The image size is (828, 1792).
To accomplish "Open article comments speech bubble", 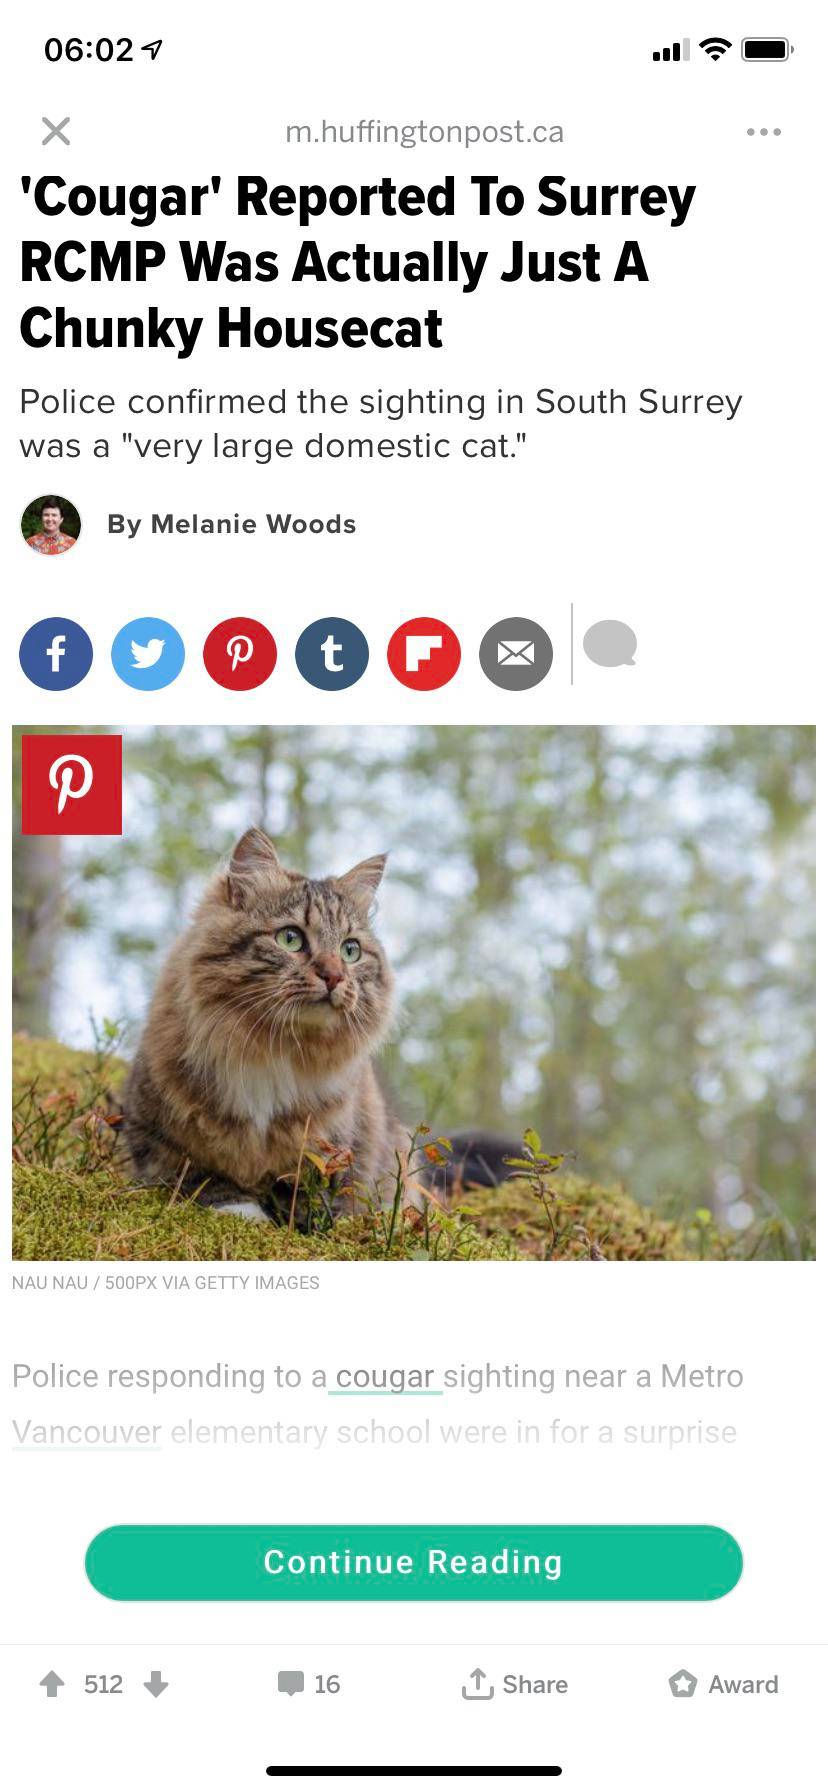I will pos(610,644).
